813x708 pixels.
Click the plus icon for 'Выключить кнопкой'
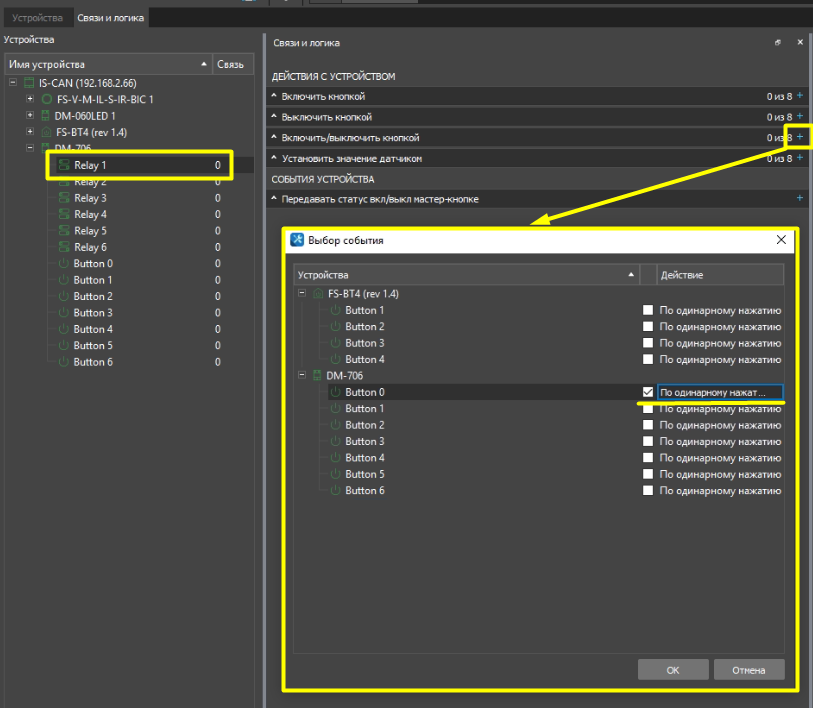[799, 117]
